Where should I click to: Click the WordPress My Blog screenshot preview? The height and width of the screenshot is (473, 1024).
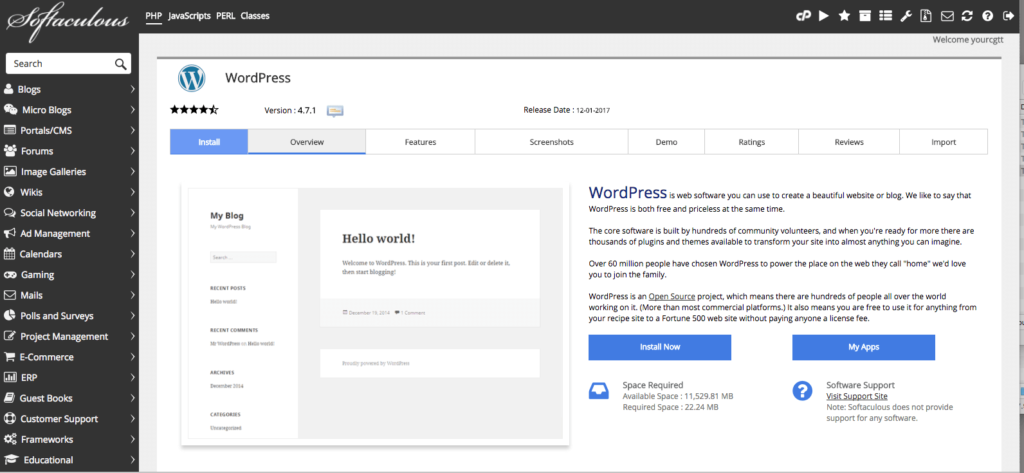point(375,314)
